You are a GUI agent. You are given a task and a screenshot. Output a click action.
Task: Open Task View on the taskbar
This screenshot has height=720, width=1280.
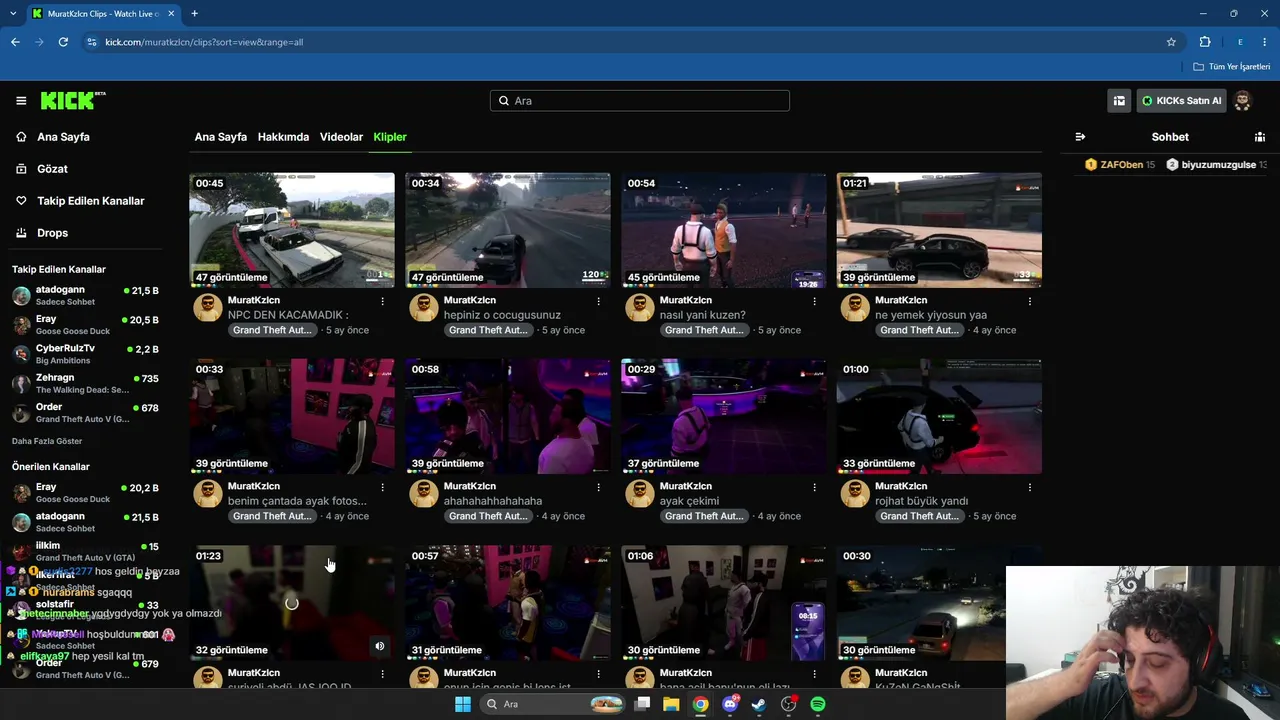click(642, 704)
